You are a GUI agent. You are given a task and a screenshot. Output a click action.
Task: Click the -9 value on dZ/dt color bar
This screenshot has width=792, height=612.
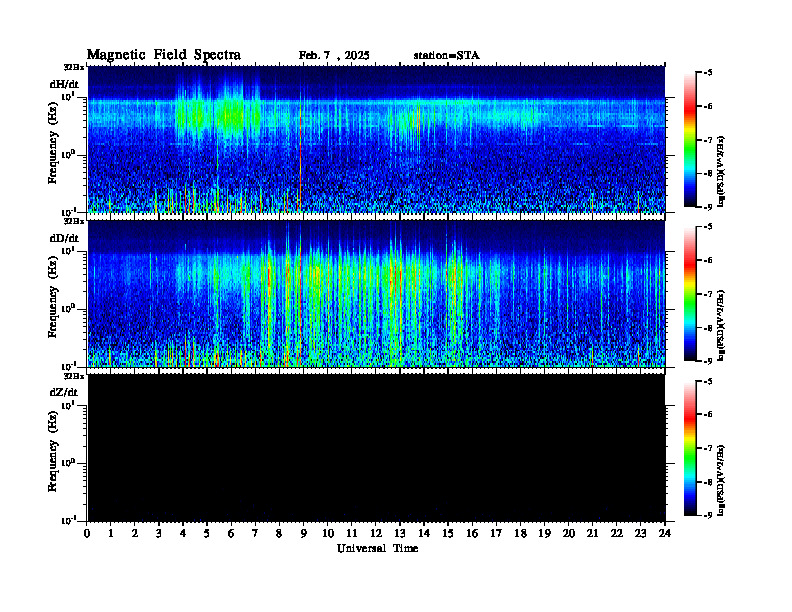(708, 515)
